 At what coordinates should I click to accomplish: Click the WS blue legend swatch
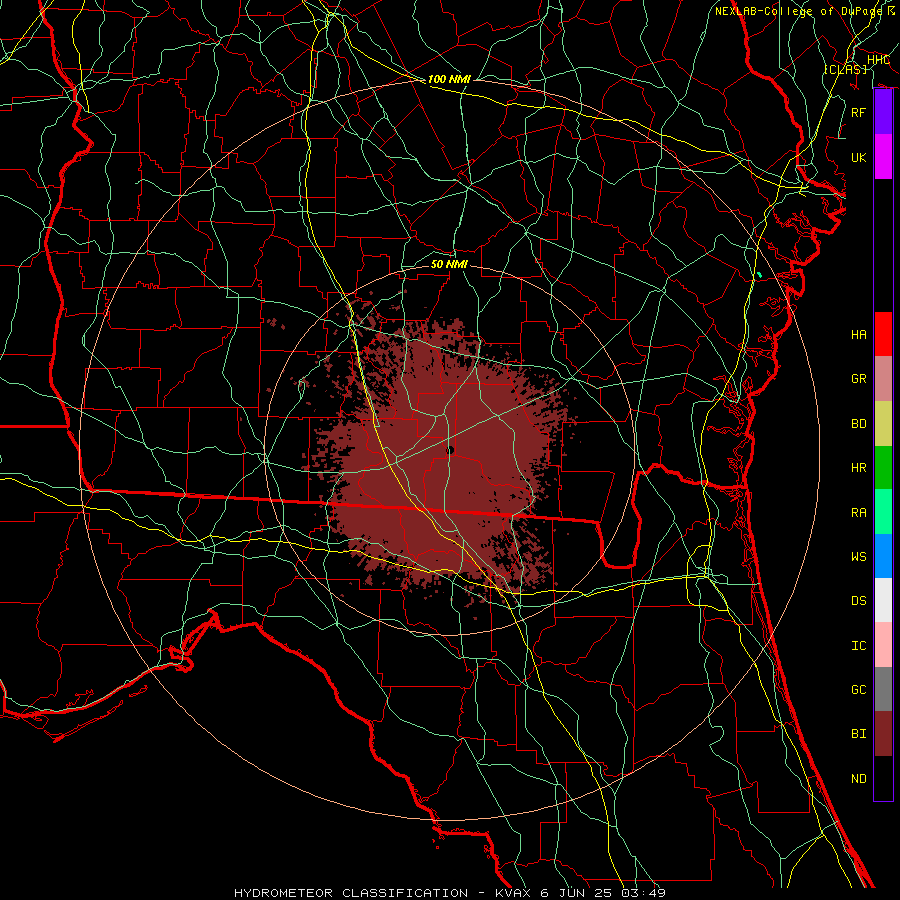883,556
